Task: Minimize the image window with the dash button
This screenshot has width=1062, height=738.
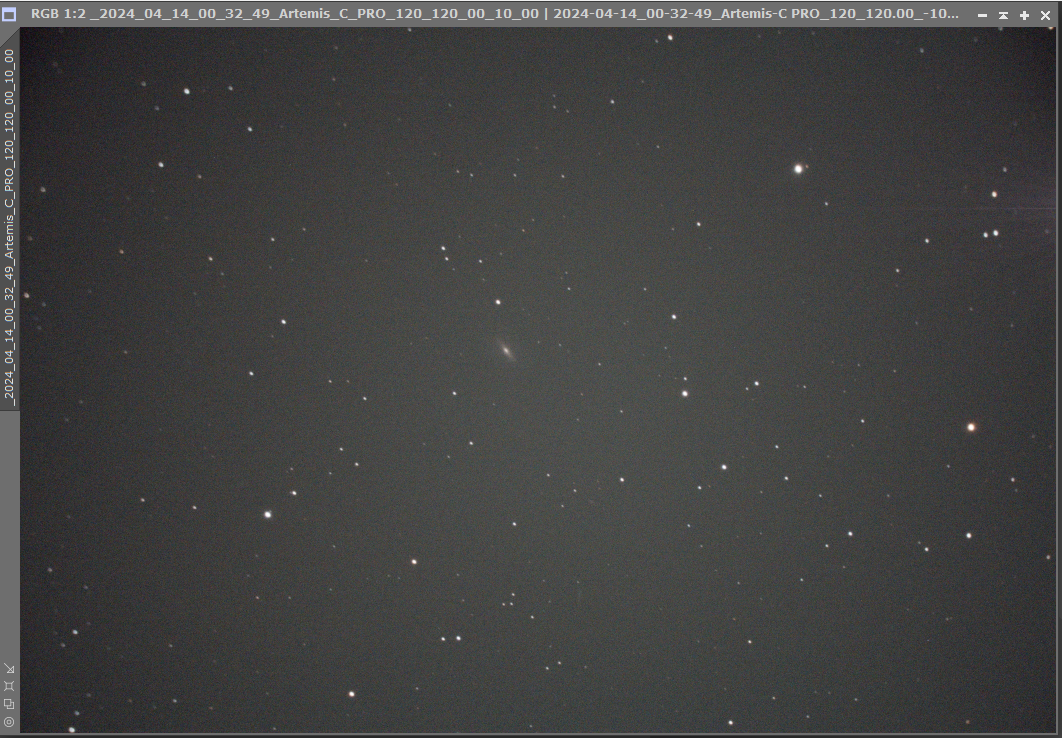Action: pos(982,15)
